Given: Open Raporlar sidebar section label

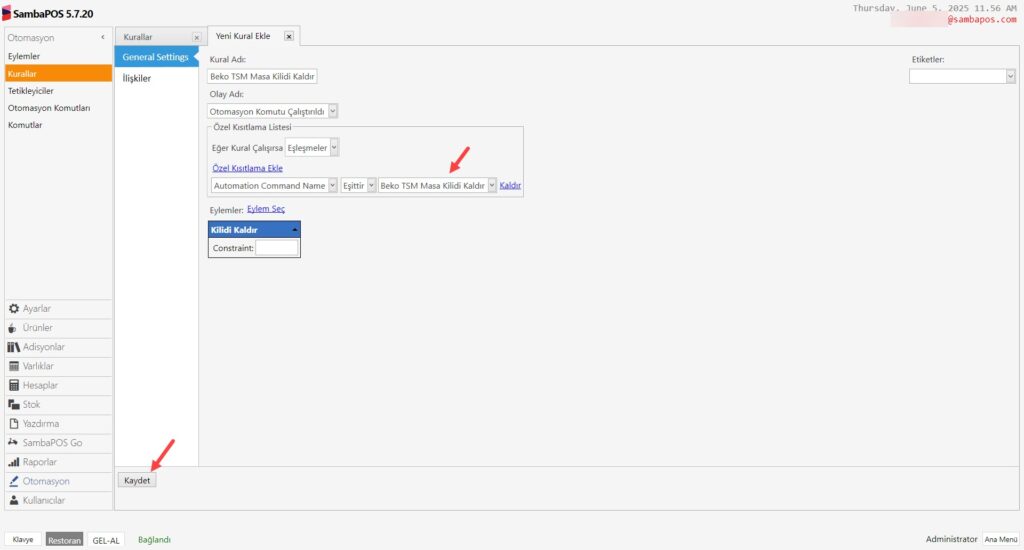Looking at the screenshot, I should pyautogui.click(x=40, y=462).
